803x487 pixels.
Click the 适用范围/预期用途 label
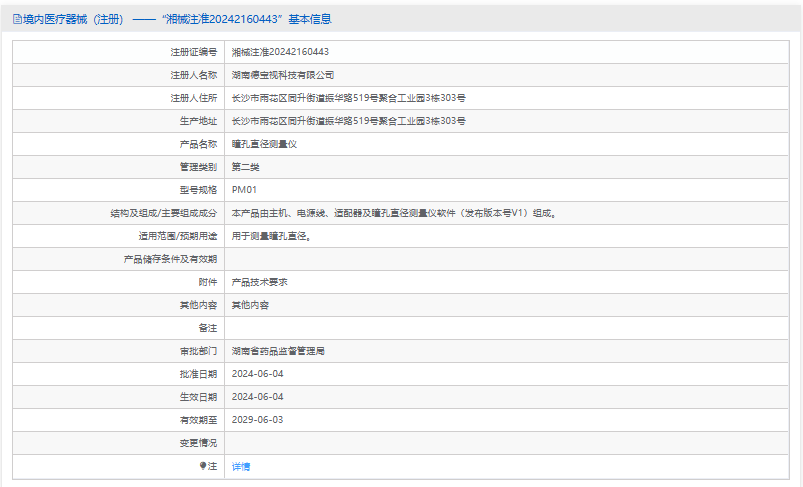[178, 236]
